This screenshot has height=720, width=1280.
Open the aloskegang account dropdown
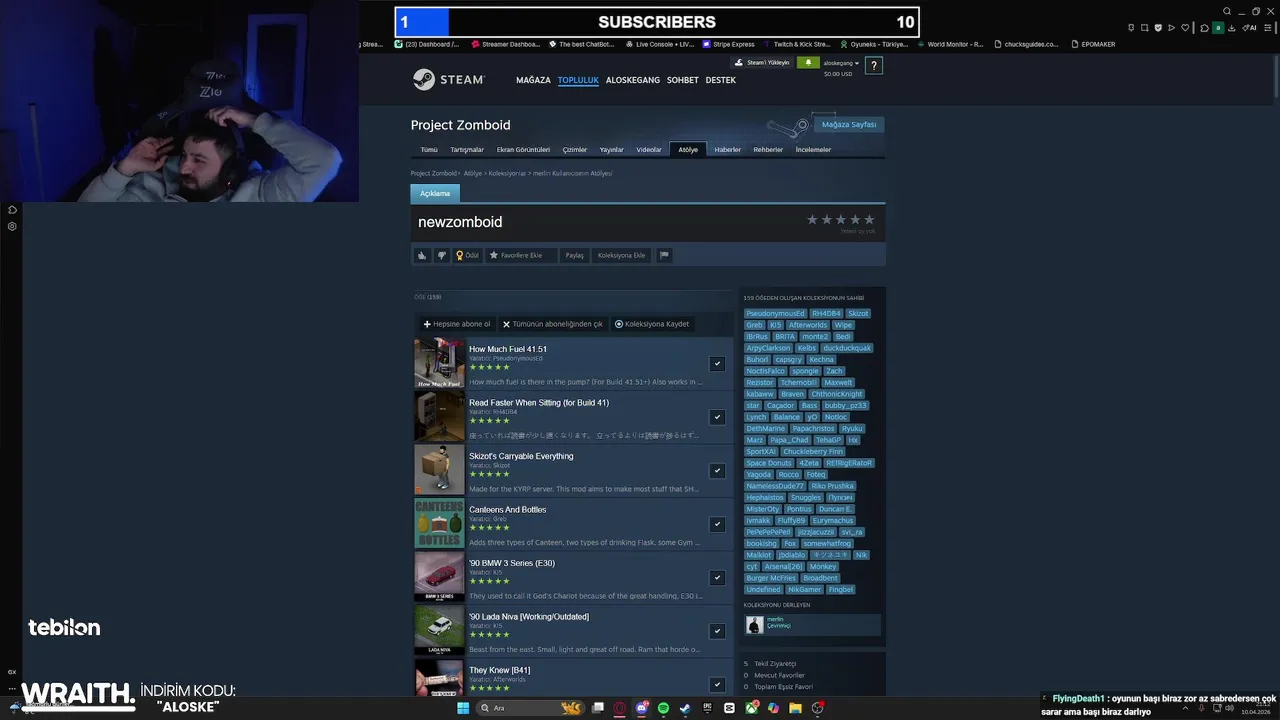coord(840,62)
